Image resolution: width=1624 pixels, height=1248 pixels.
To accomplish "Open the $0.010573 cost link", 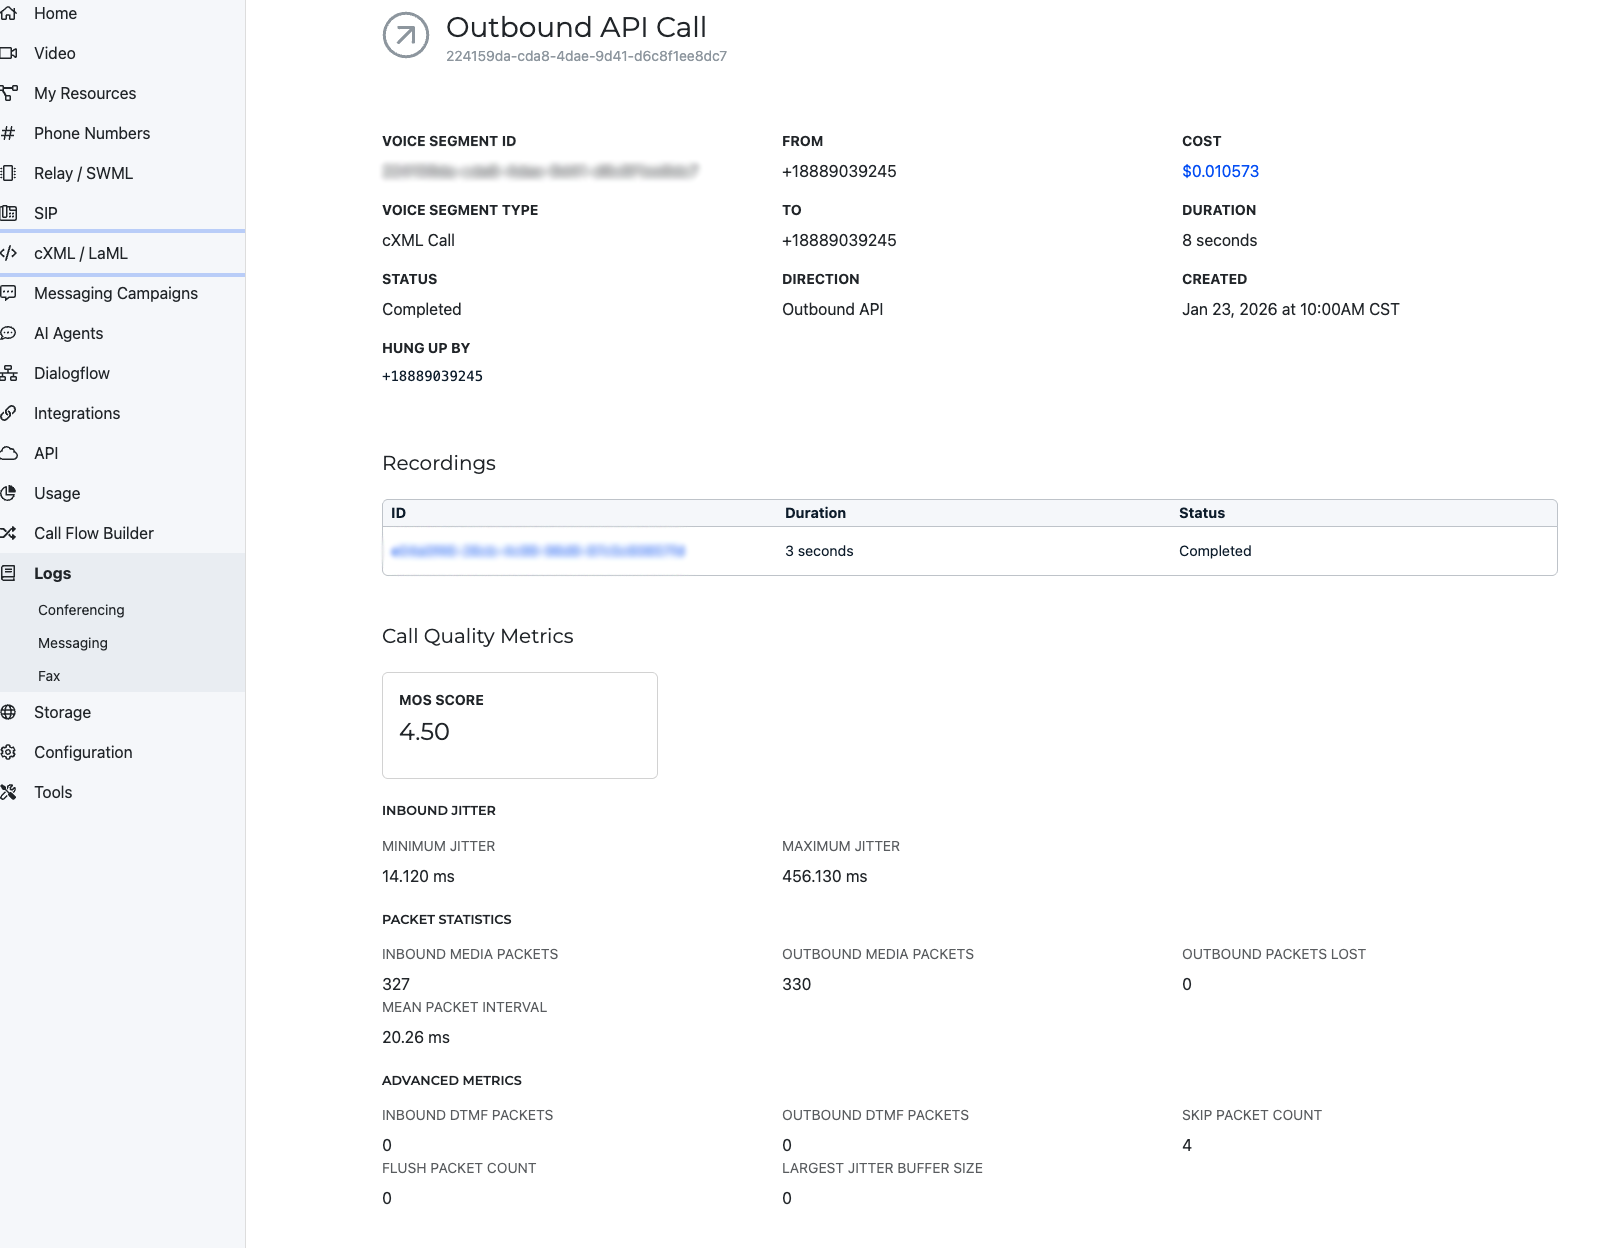I will pyautogui.click(x=1220, y=171).
